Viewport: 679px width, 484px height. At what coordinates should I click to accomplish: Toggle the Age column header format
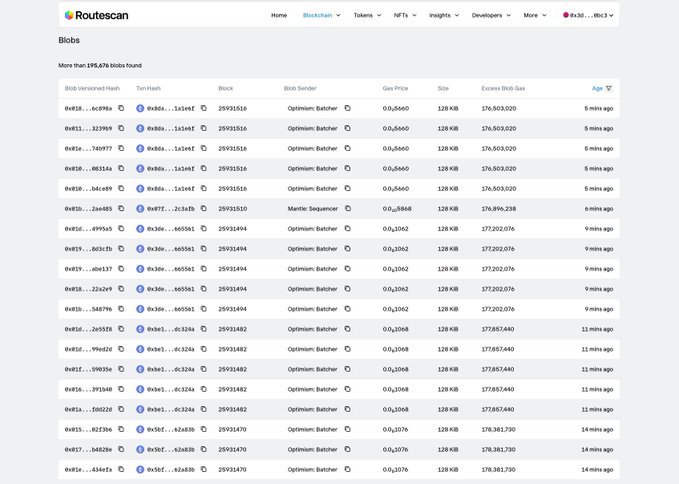[597, 88]
